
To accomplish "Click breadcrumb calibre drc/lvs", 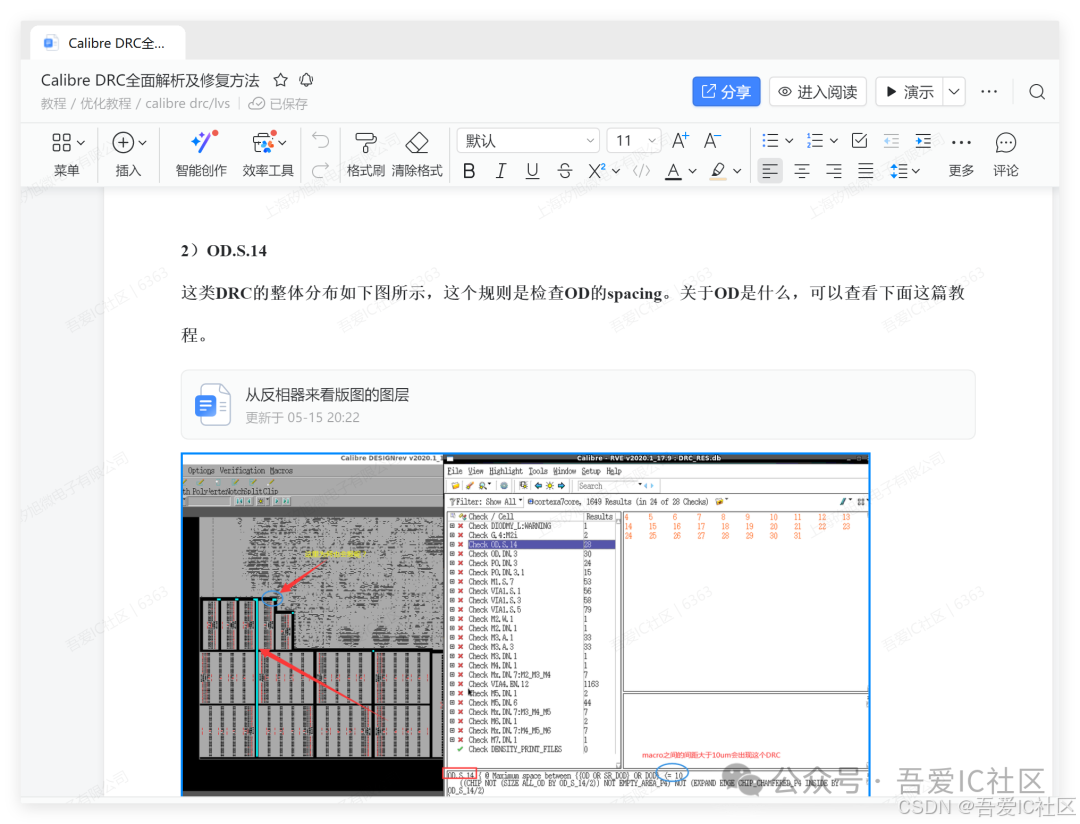I will [187, 103].
